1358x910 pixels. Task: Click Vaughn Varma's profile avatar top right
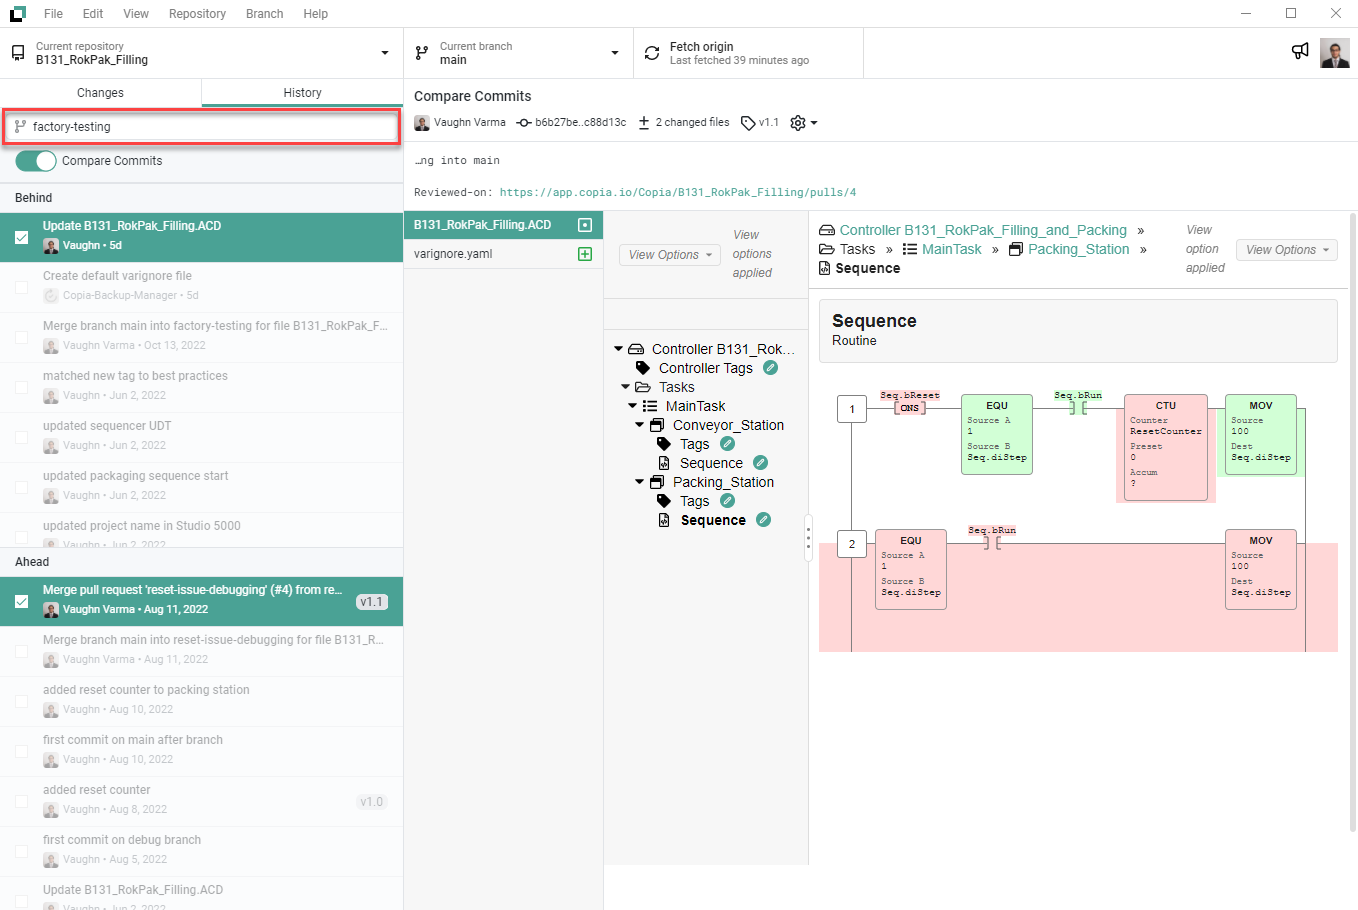[1337, 51]
